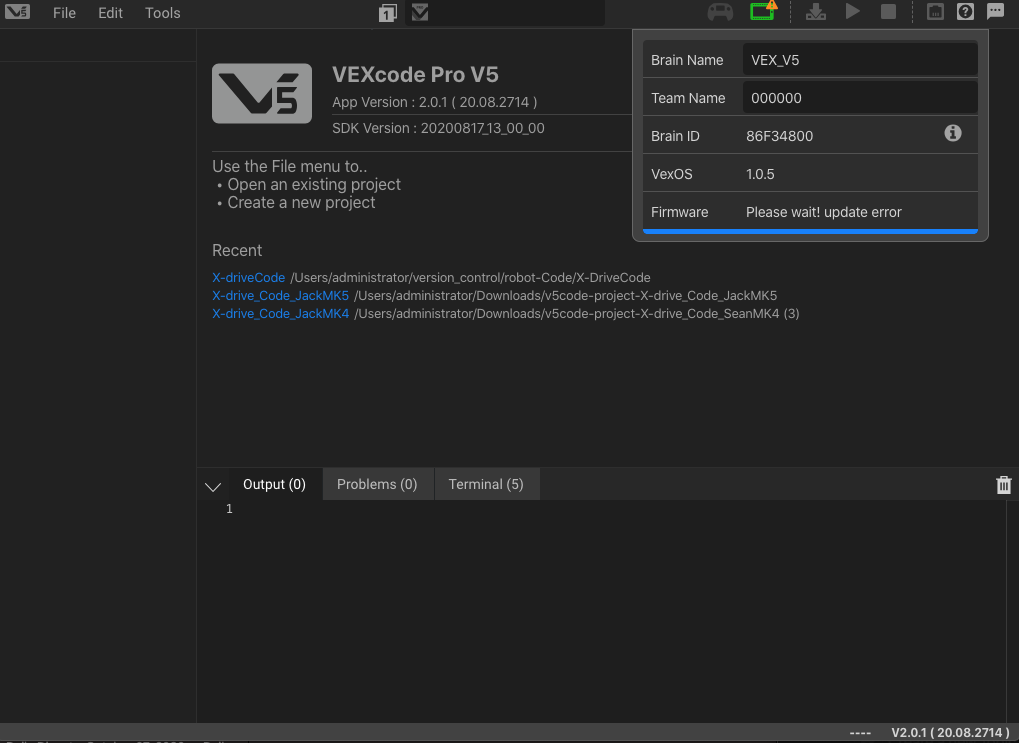The image size is (1019, 743).
Task: Click the Download to brain icon
Action: tap(816, 12)
